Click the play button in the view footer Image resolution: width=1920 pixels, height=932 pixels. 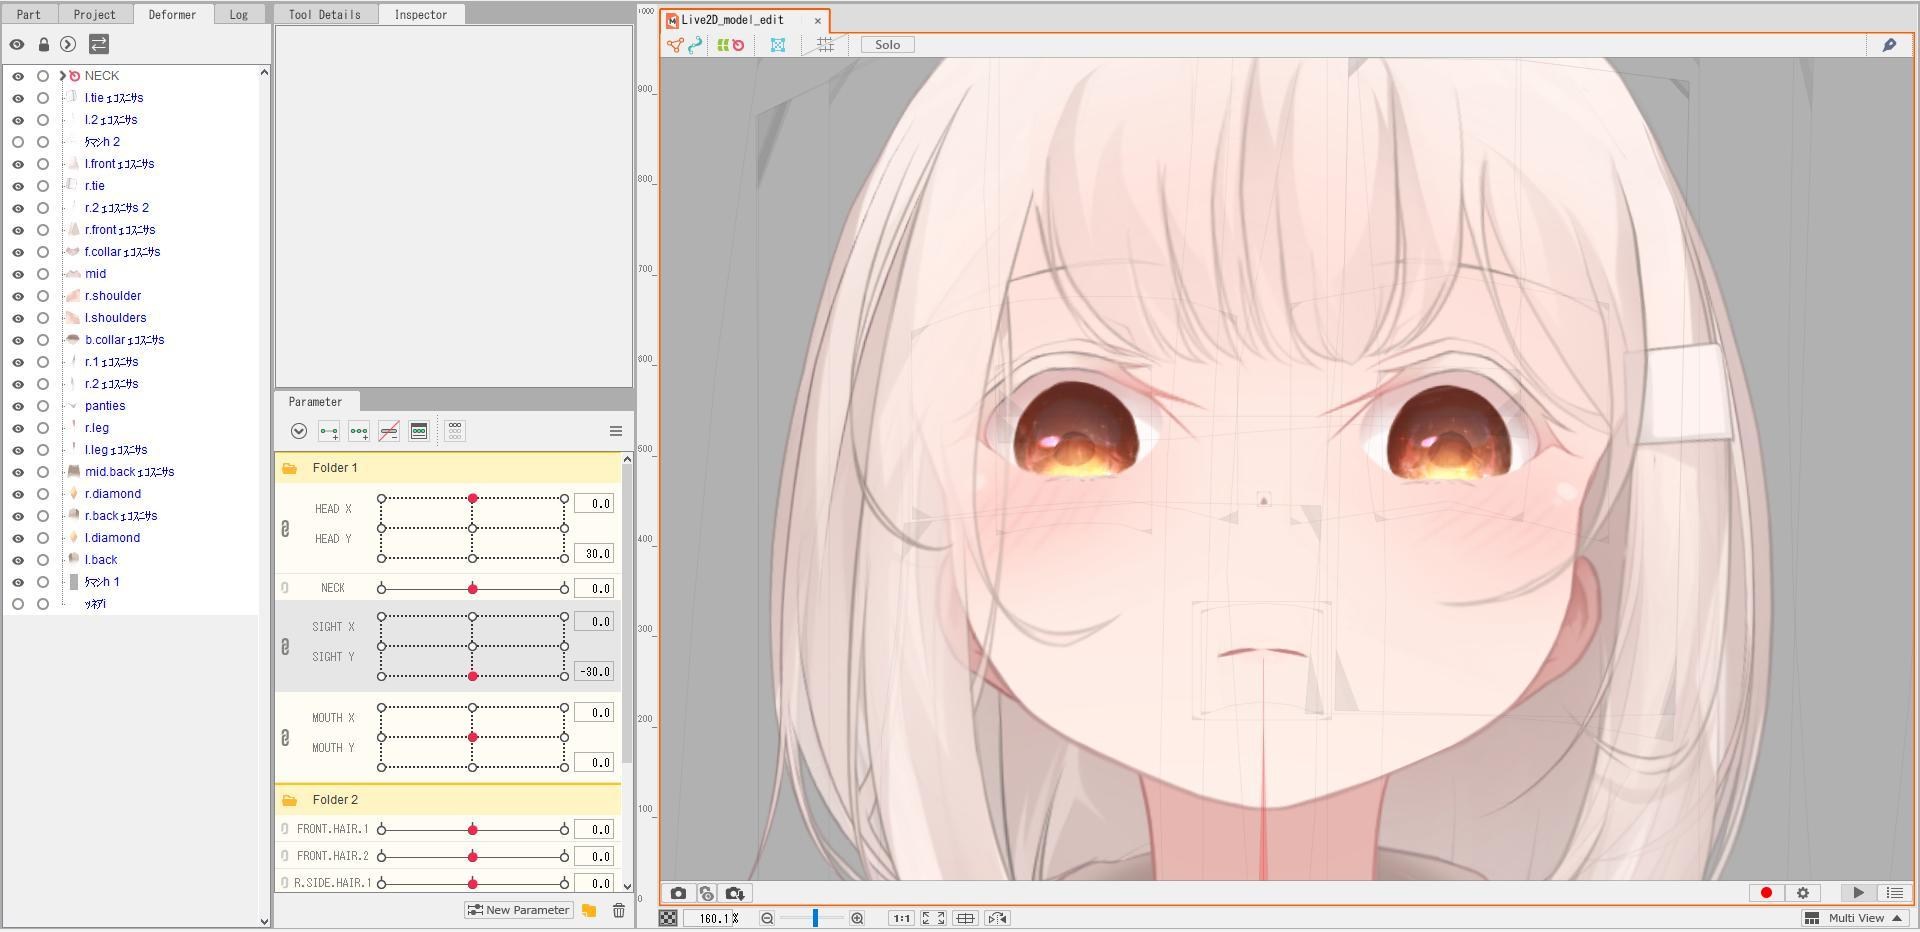[1858, 893]
